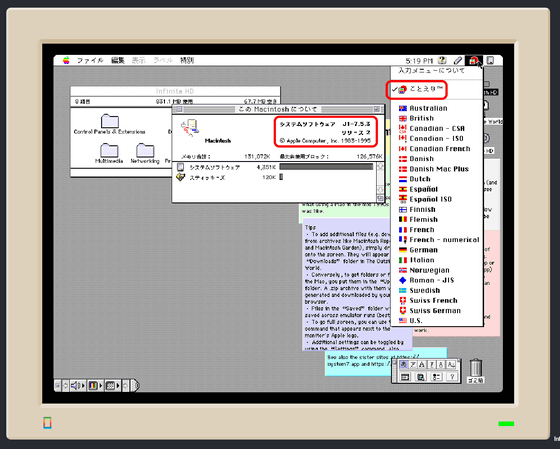Choose the plain French layout
This screenshot has width=560, height=449.
[x=437, y=230]
